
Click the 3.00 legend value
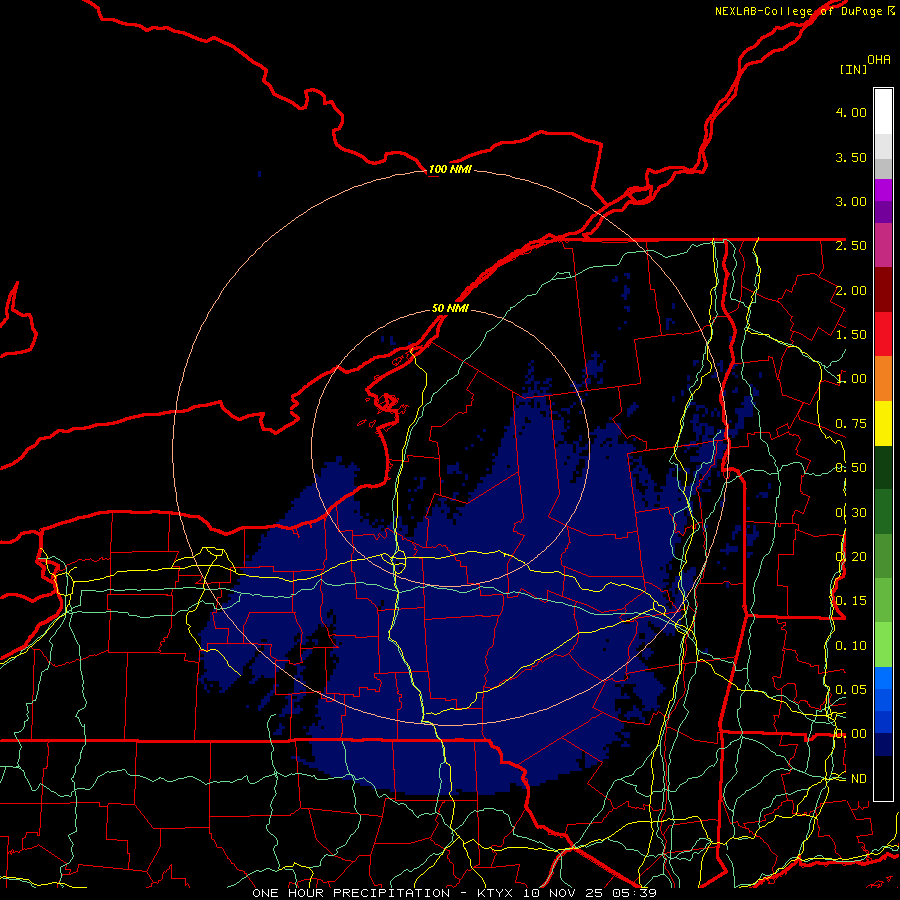tap(851, 201)
